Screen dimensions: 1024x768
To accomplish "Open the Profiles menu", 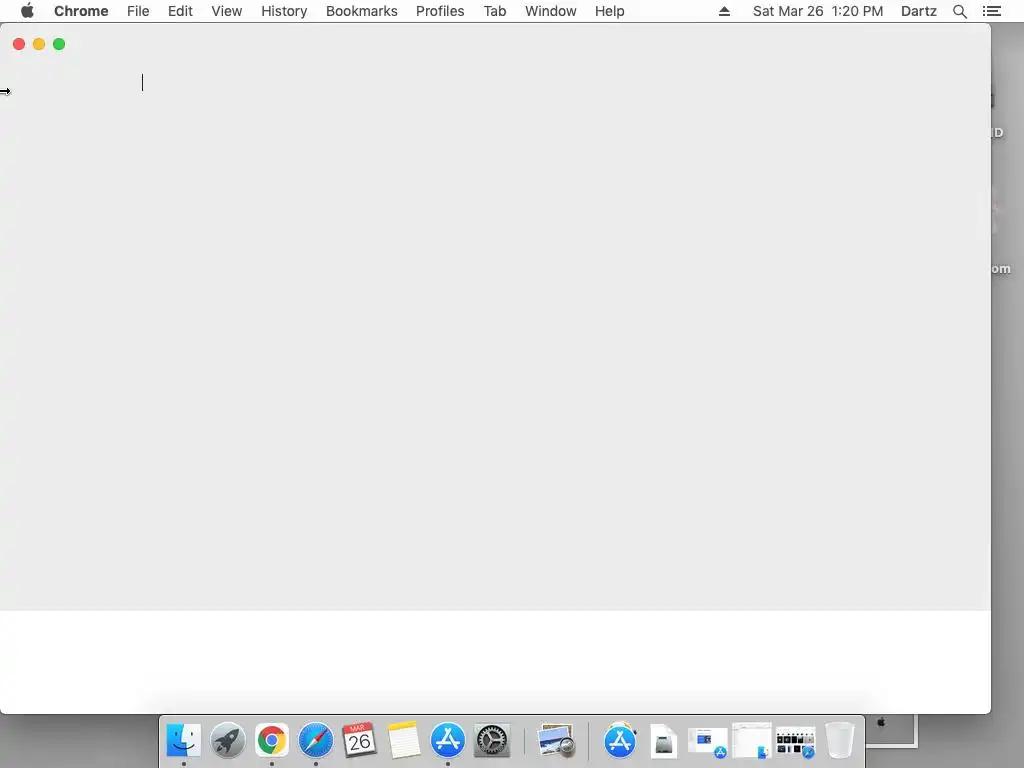I will [x=440, y=11].
